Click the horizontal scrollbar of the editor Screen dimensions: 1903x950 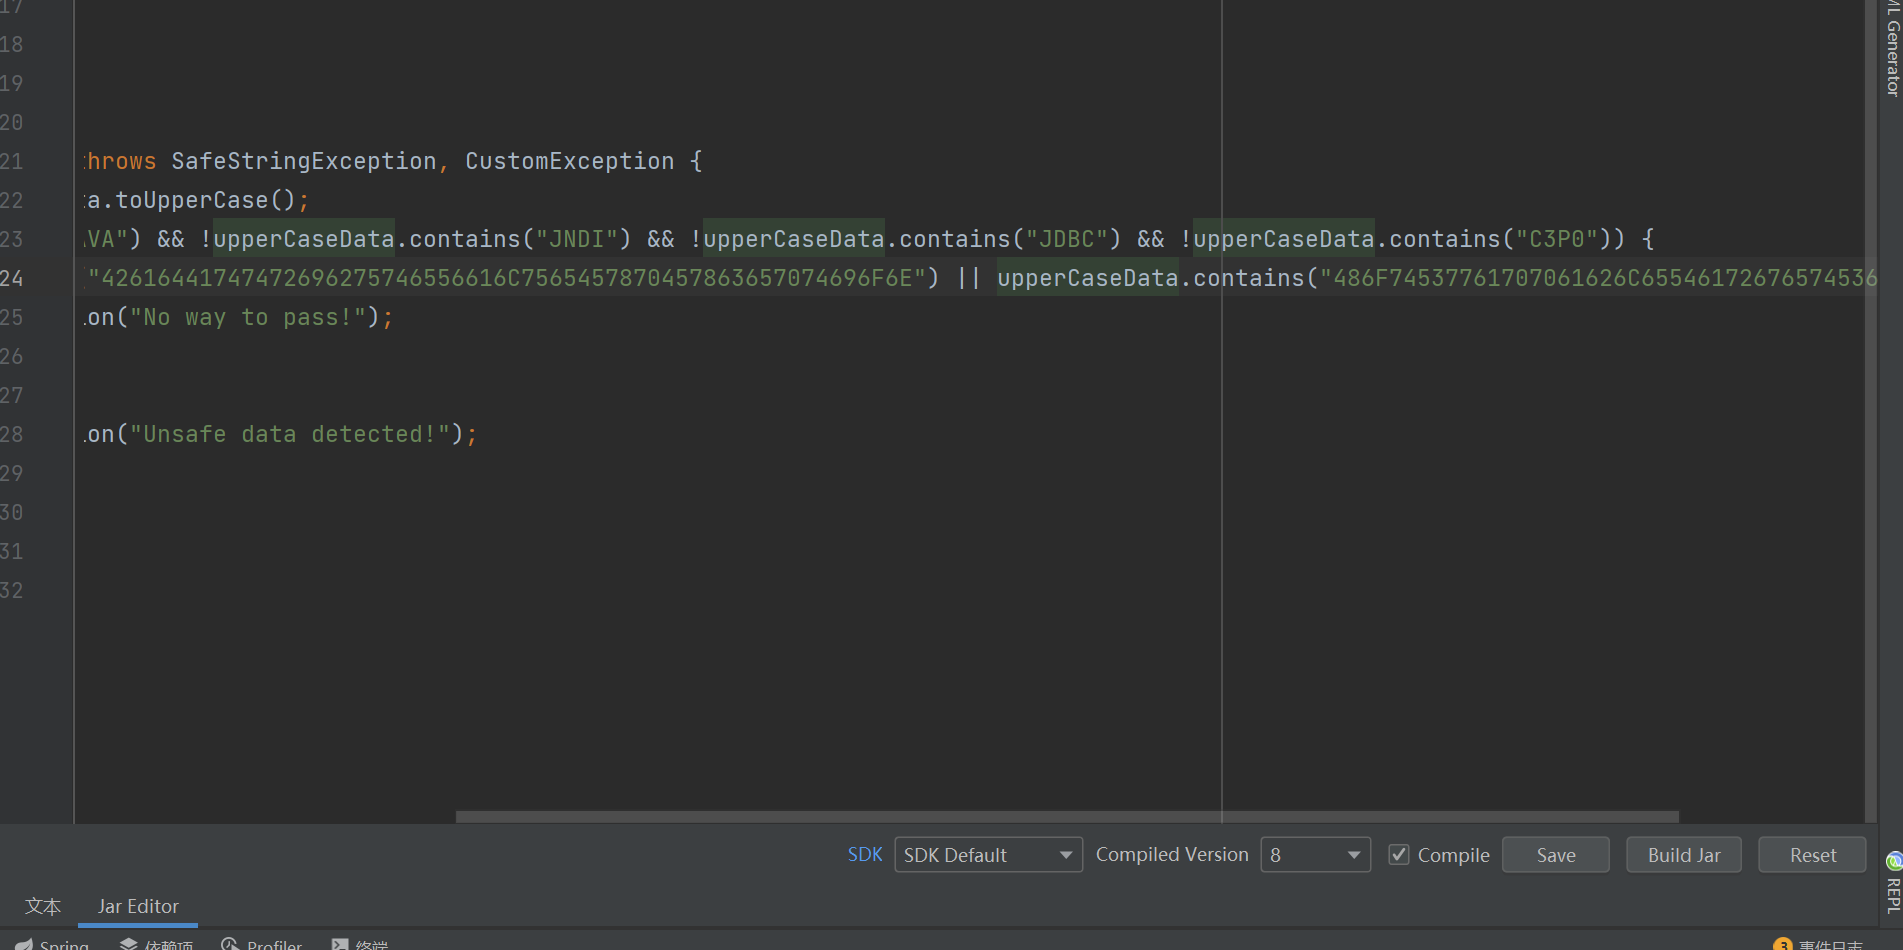pyautogui.click(x=1067, y=817)
